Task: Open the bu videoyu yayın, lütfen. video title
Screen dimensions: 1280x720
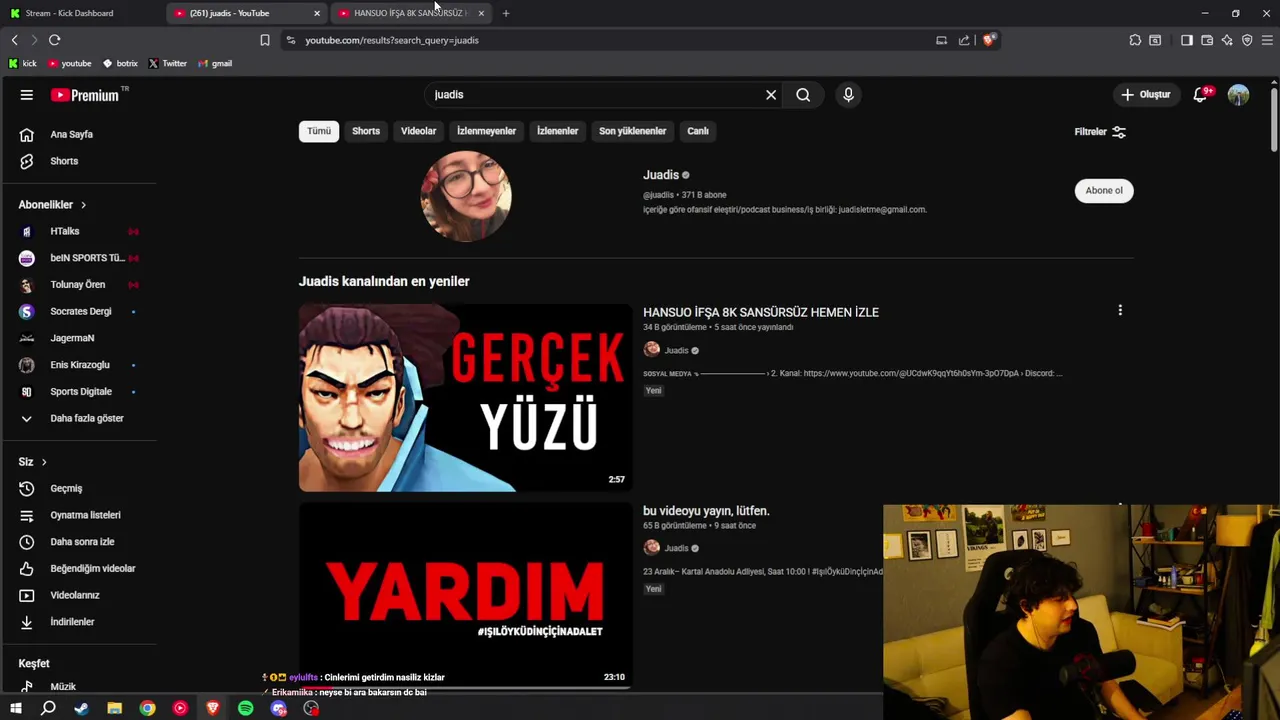Action: coord(706,511)
